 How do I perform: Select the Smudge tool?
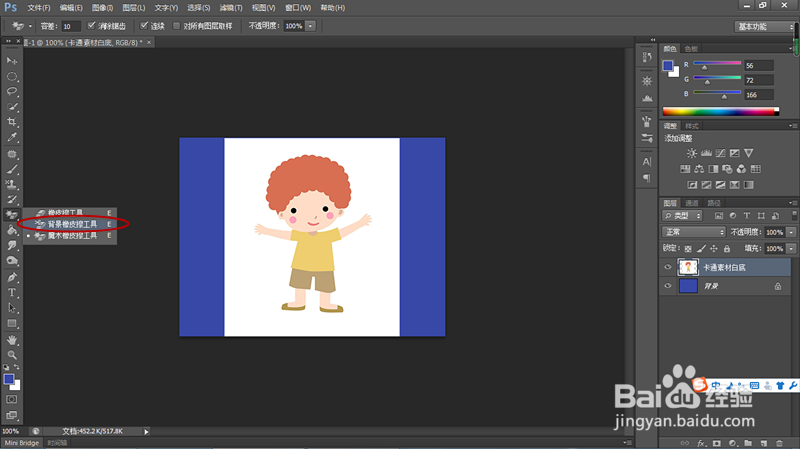12,246
